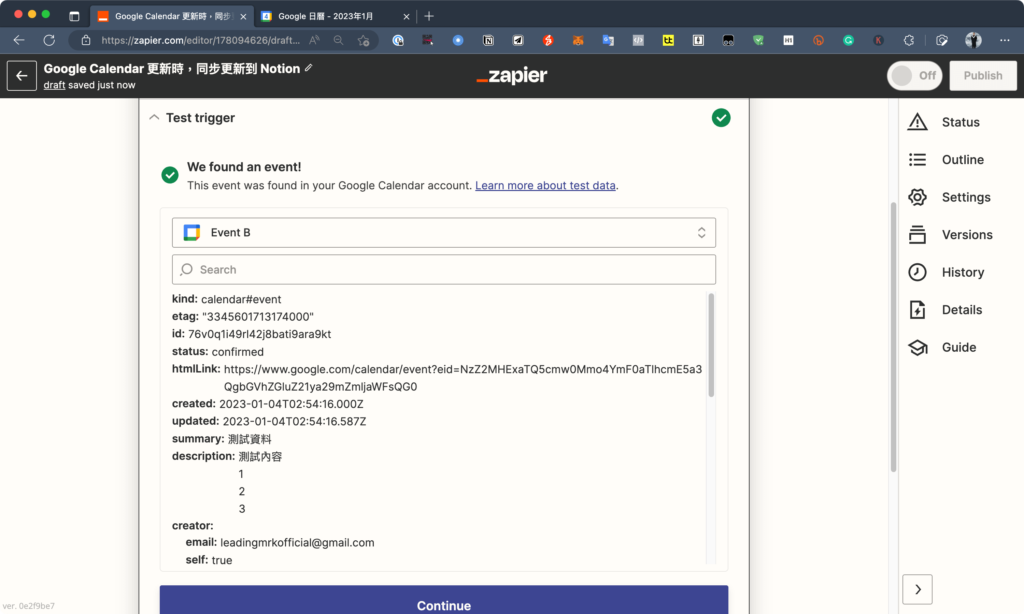
Task: Select the updated 2023-01-04T02:54:16.587Z value
Action: pyautogui.click(x=295, y=421)
